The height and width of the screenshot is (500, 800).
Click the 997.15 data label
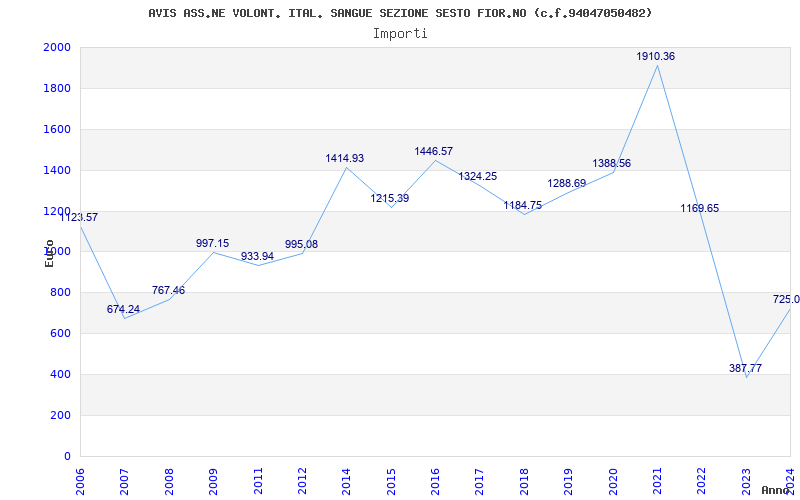click(212, 244)
